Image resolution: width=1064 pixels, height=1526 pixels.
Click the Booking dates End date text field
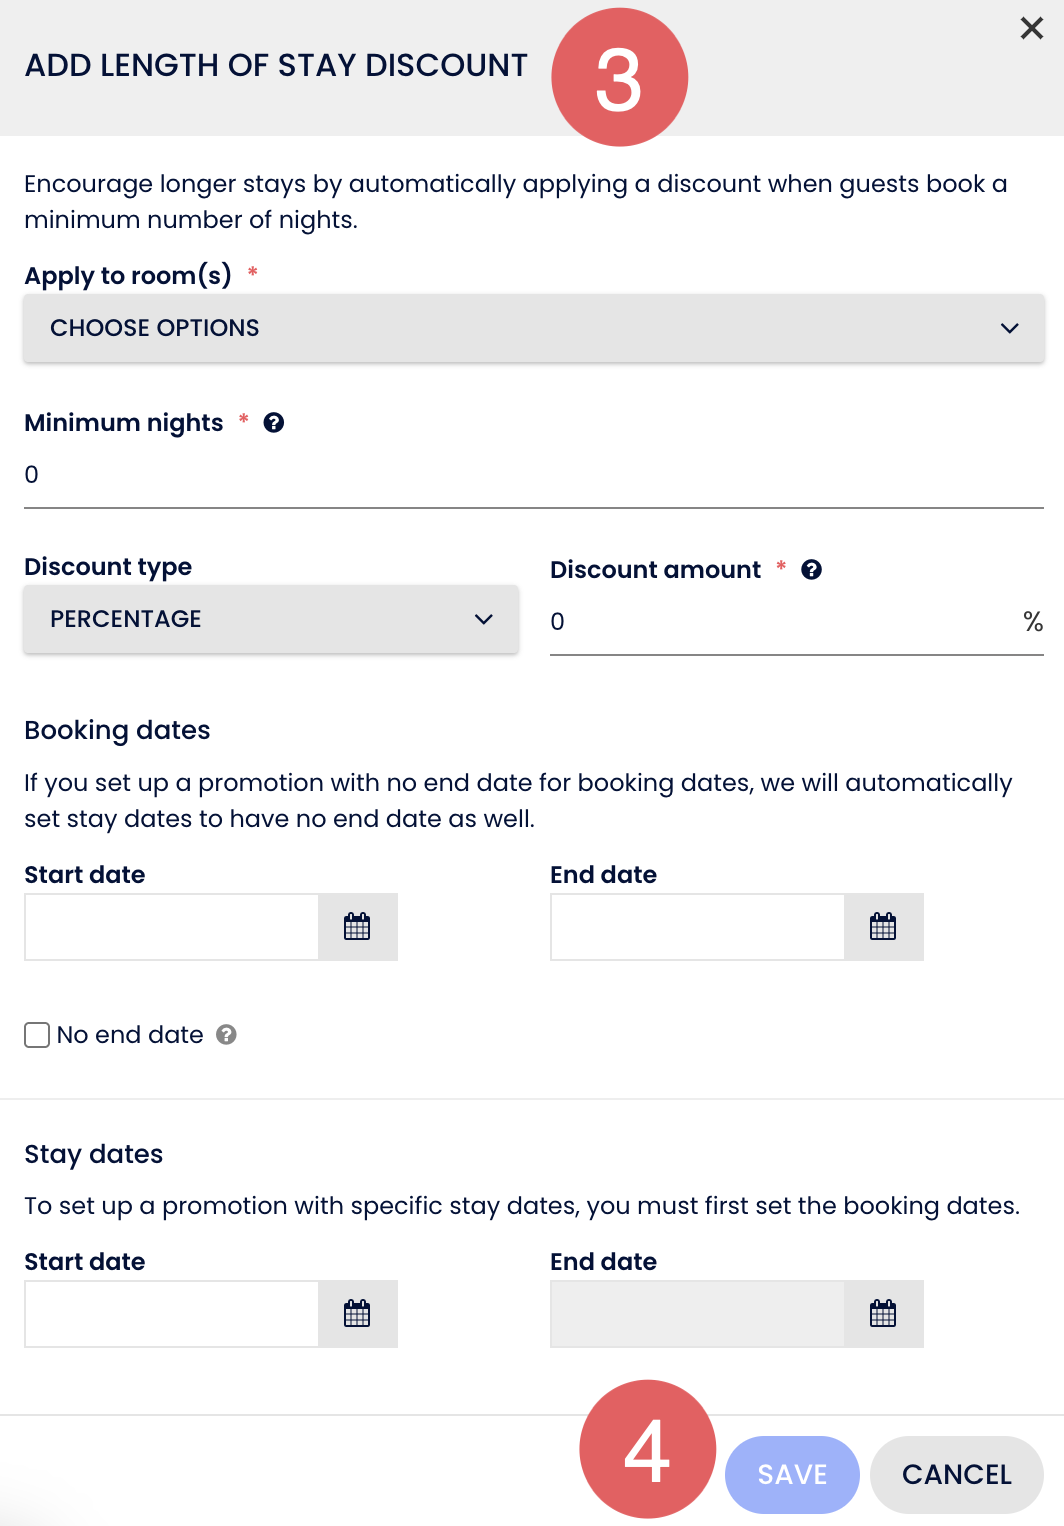coord(698,927)
